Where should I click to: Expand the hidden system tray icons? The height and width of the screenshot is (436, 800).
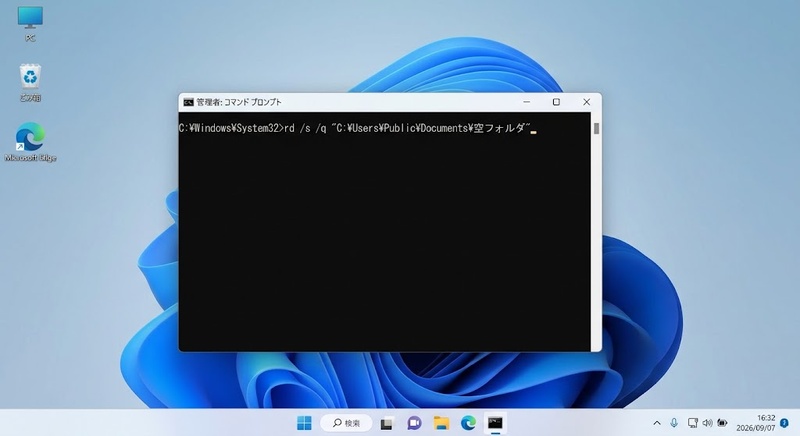pos(657,423)
